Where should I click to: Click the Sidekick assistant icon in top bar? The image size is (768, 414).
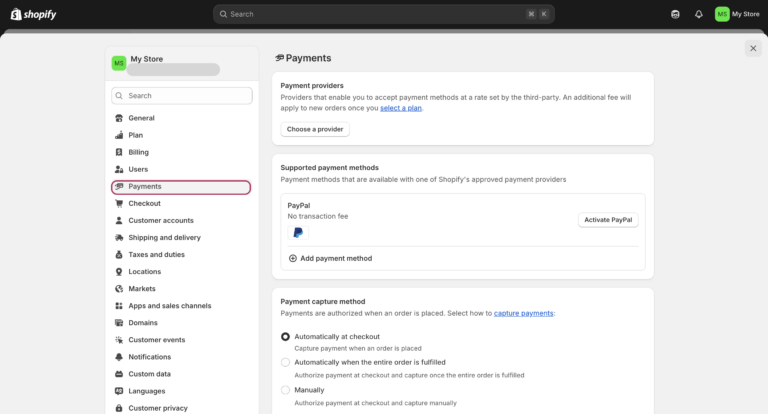point(675,14)
